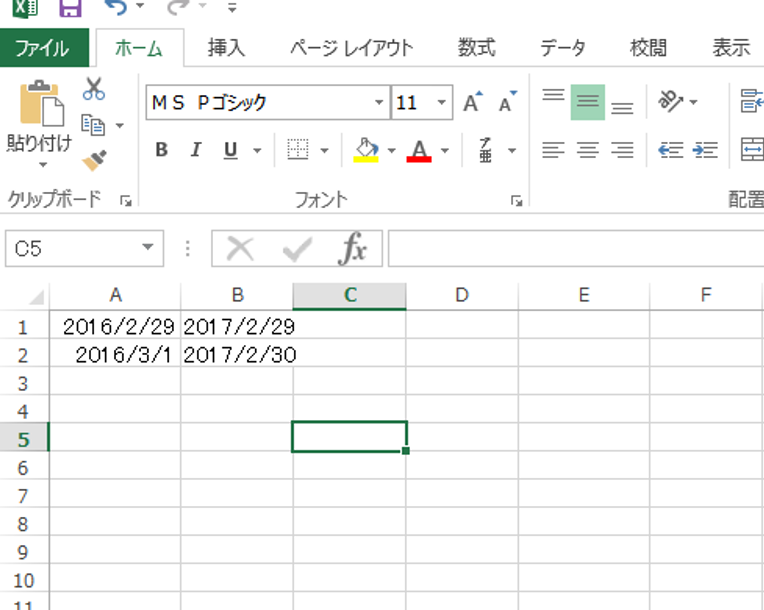
Task: Select row 3 header
Action: click(23, 383)
